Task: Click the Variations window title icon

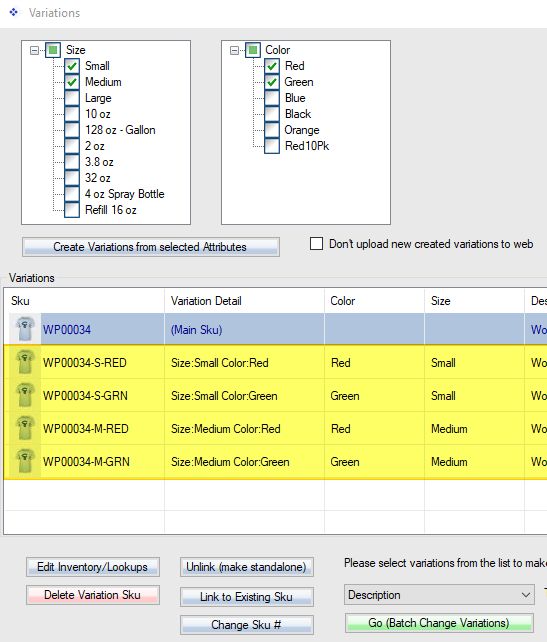Action: (14, 12)
